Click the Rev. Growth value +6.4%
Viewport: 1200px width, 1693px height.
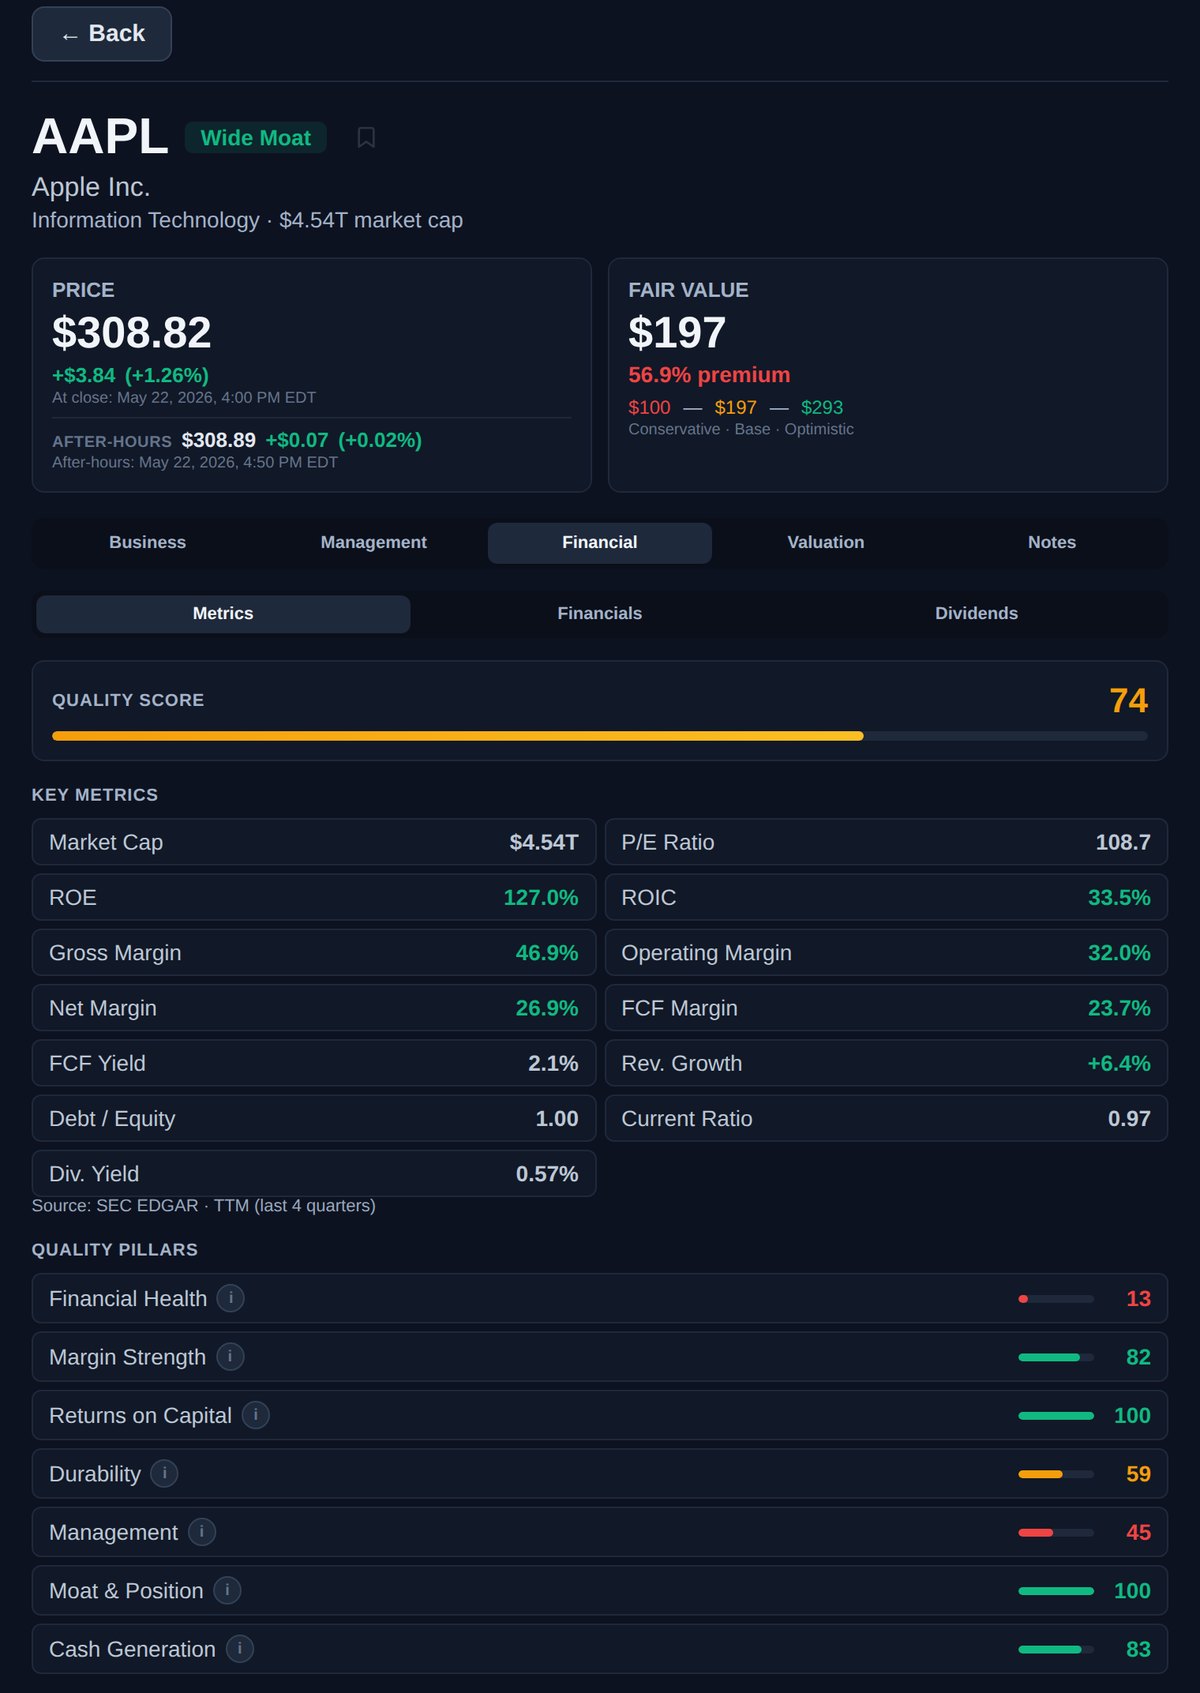[1119, 1064]
